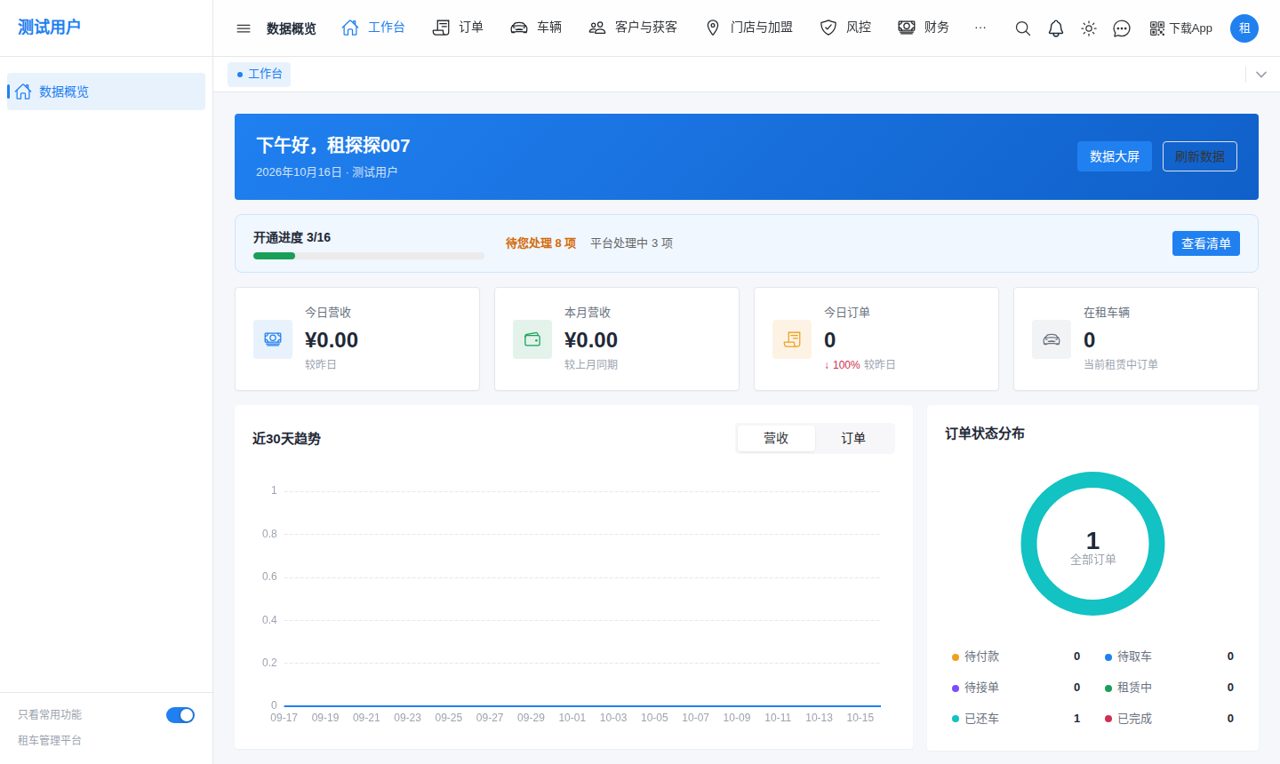Click the 测试用户 logo title

pos(49,27)
